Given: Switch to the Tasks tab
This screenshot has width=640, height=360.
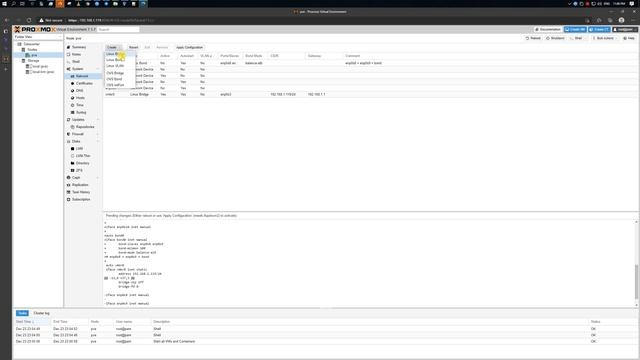Looking at the screenshot, I should [x=22, y=313].
